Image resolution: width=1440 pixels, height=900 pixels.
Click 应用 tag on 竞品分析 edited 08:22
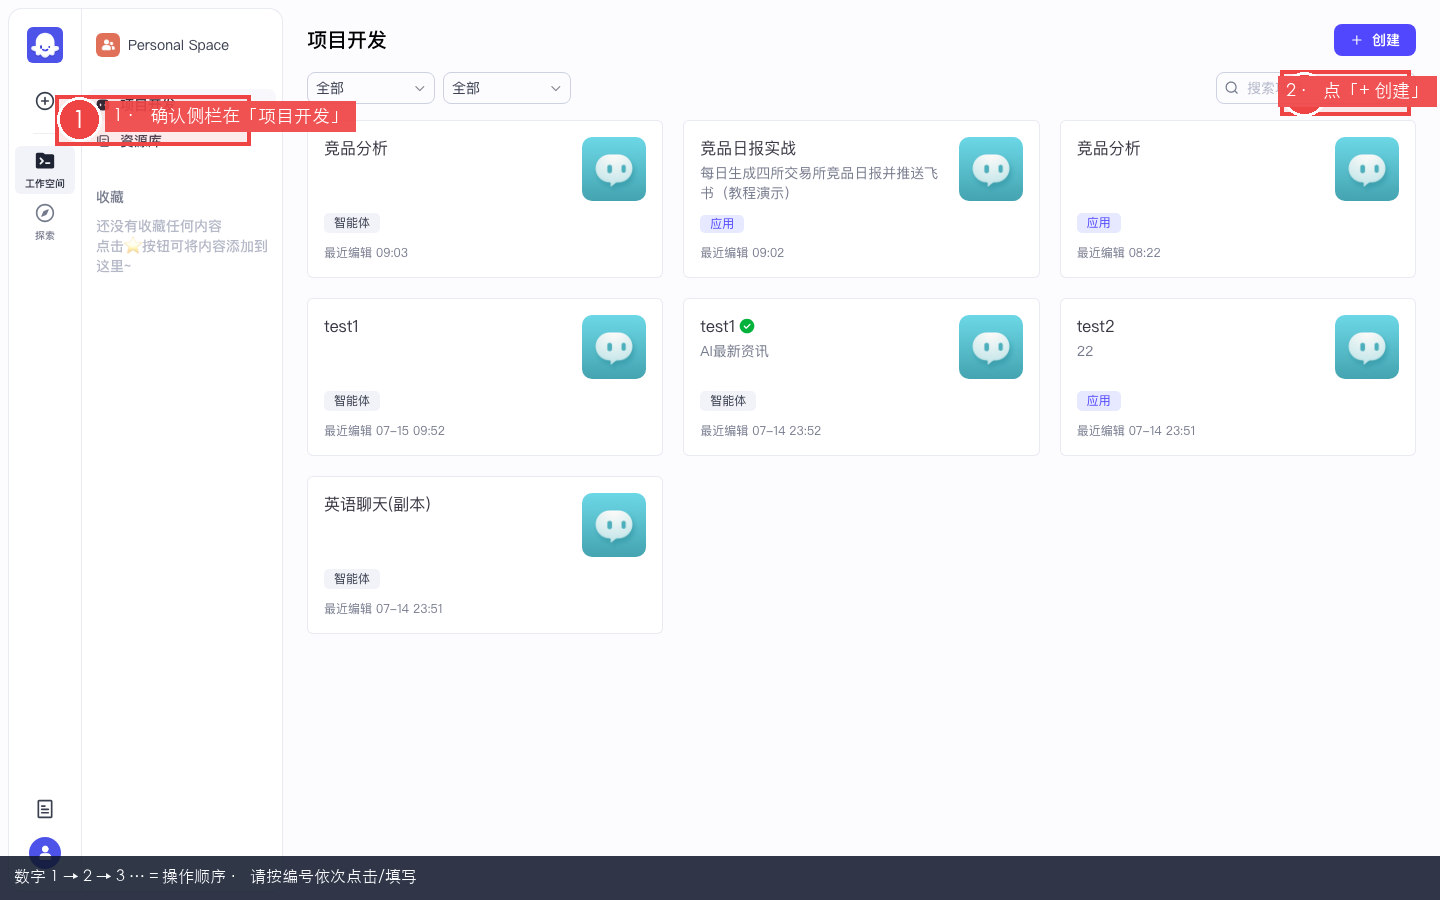pyautogui.click(x=1098, y=223)
